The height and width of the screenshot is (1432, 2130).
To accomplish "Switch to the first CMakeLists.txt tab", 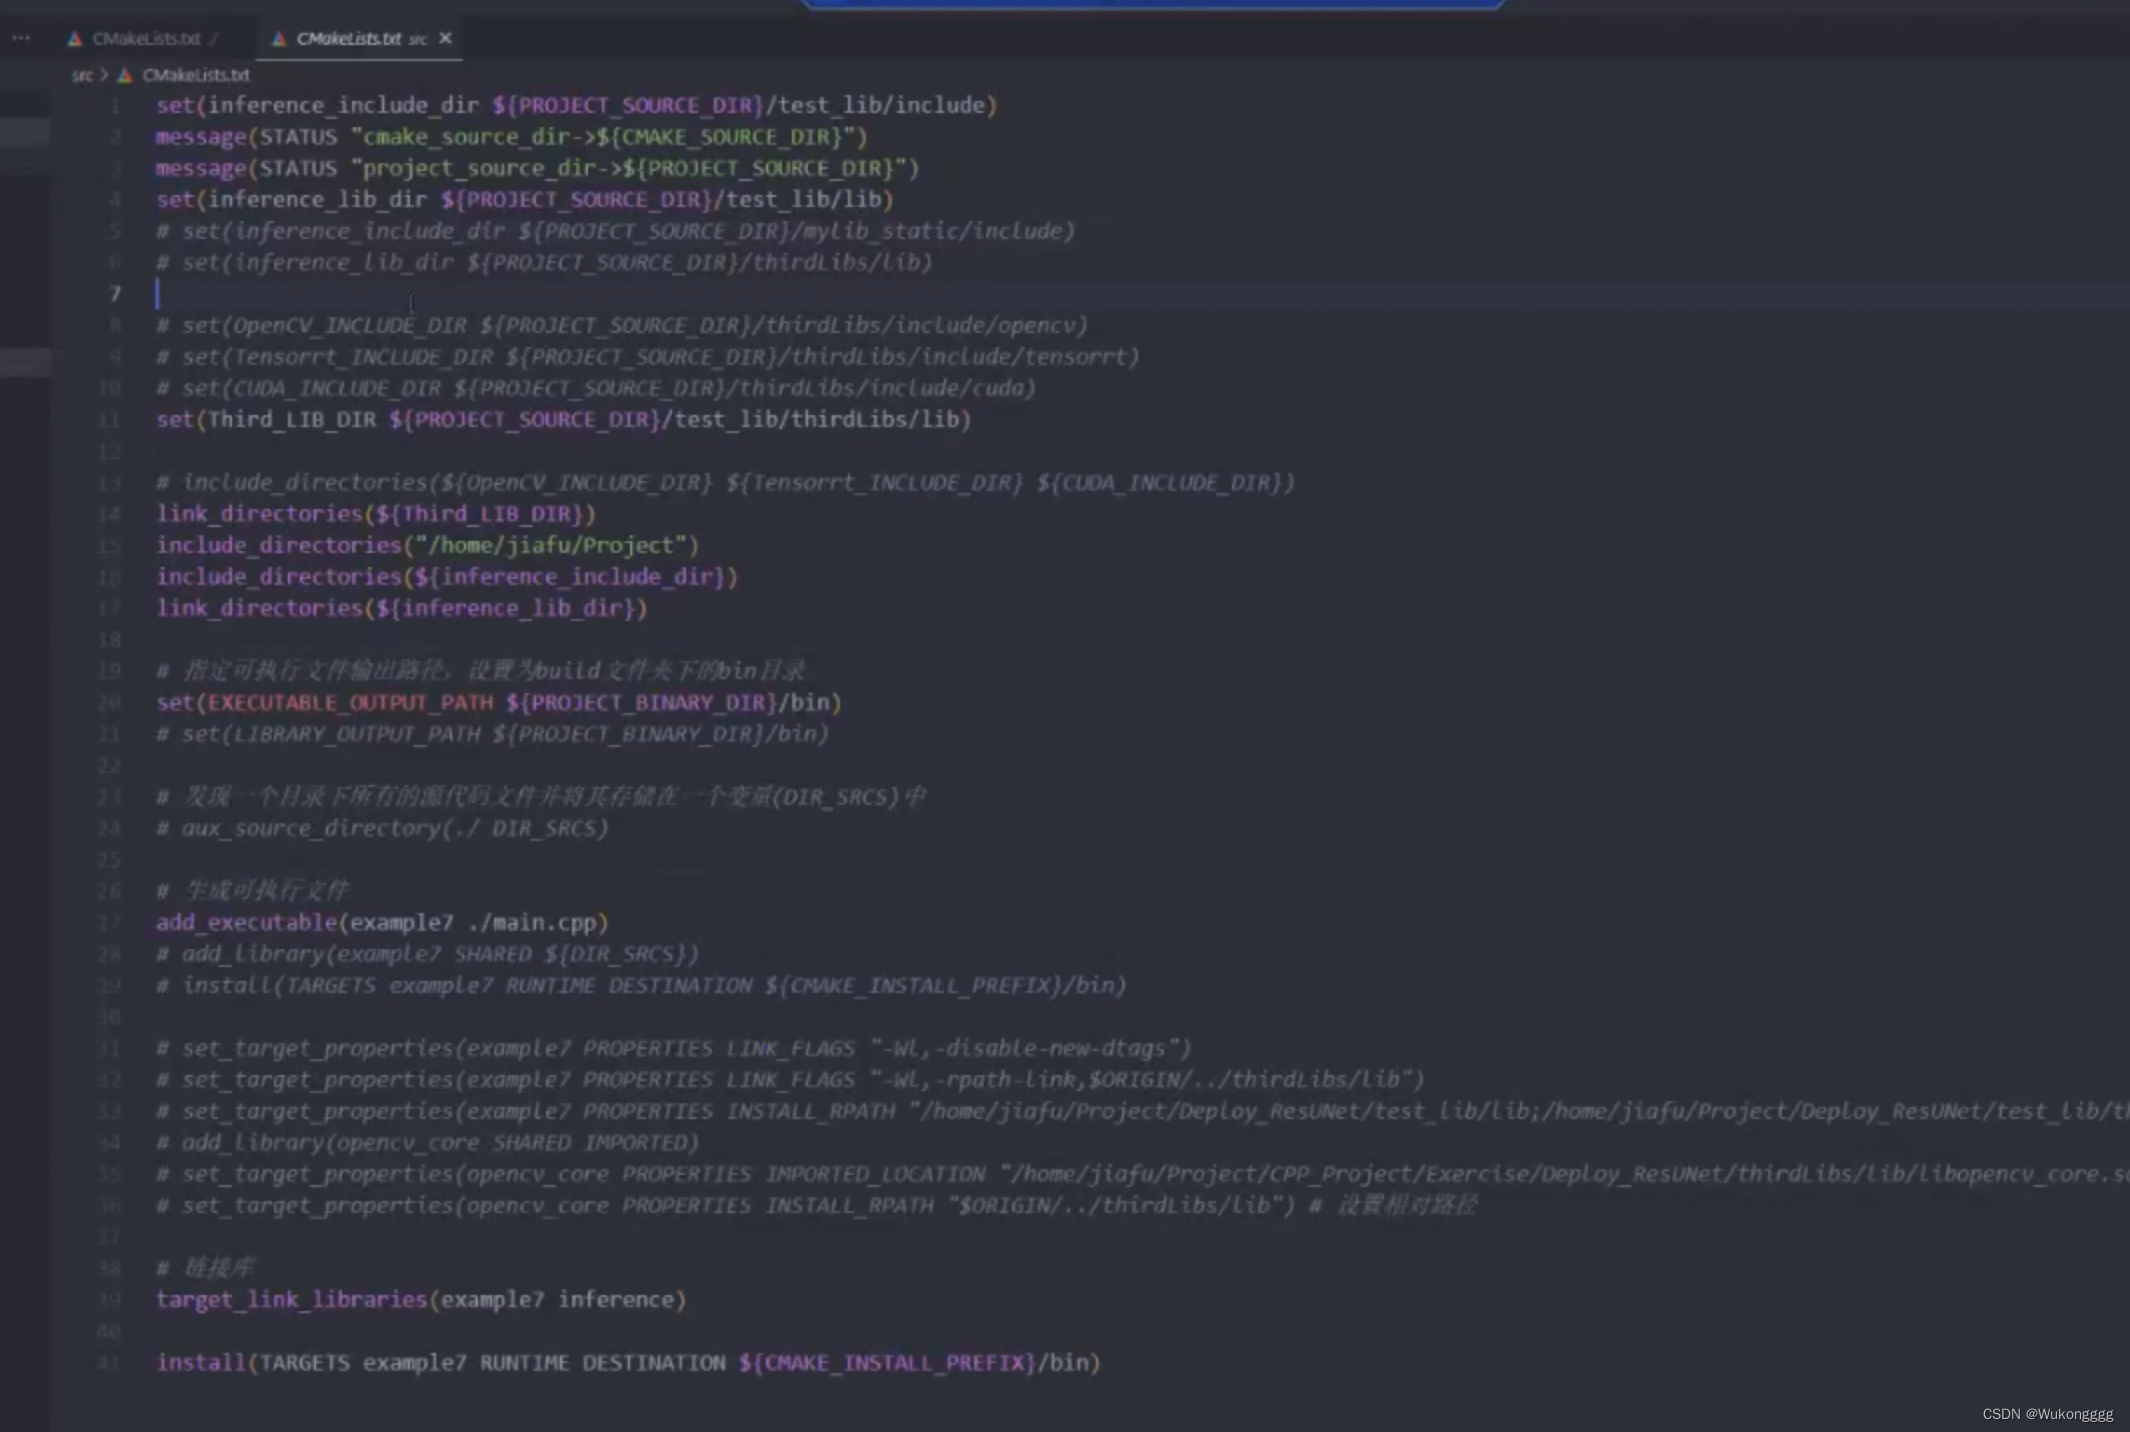I will coord(148,38).
